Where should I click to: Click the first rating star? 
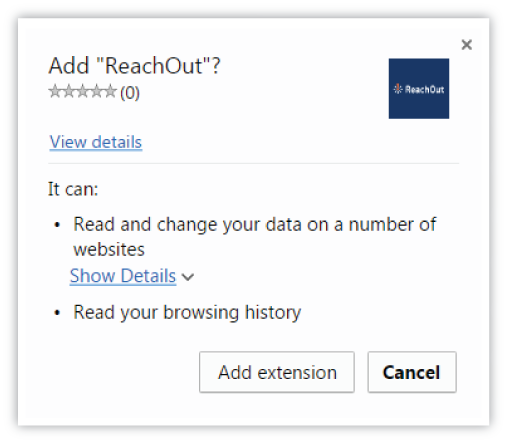pyautogui.click(x=55, y=91)
